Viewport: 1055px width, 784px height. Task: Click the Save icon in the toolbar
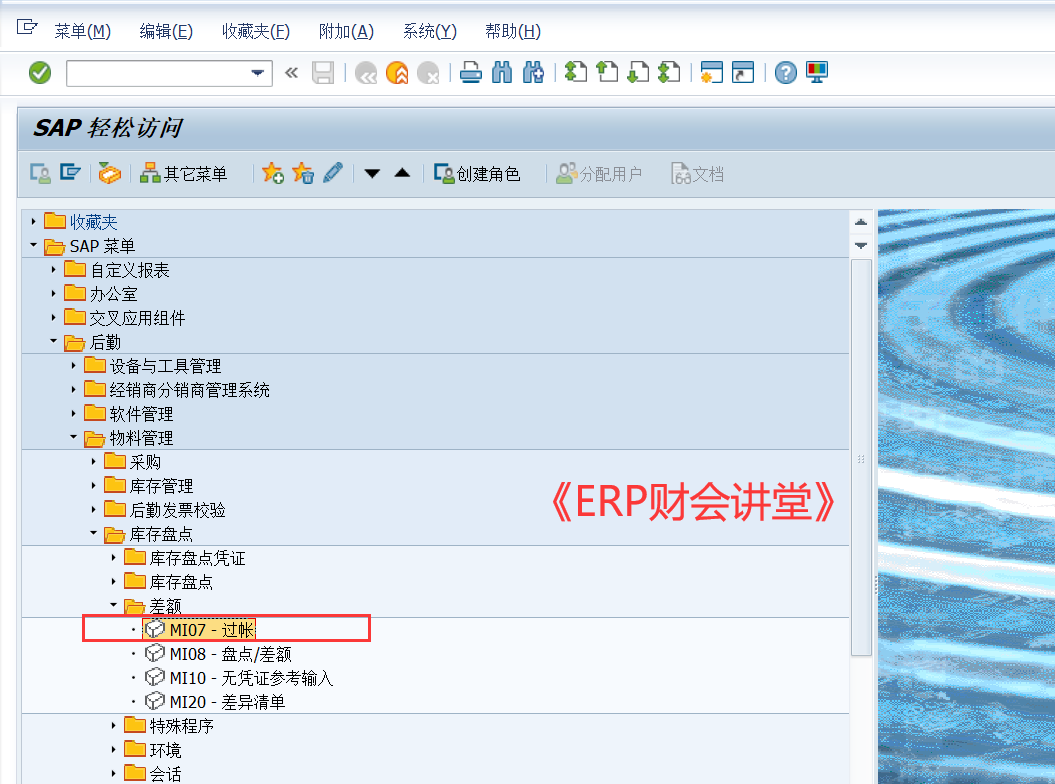[x=323, y=72]
